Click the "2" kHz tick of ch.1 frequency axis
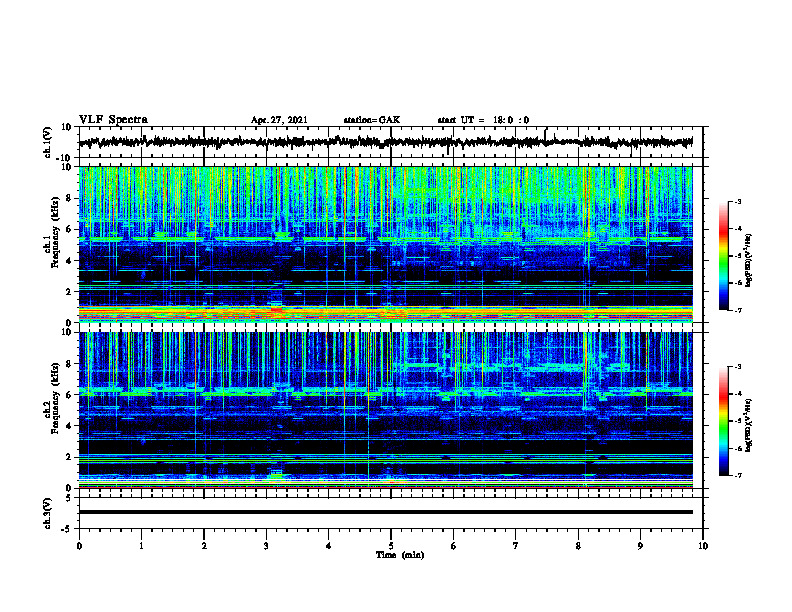Image resolution: width=792 pixels, height=612 pixels. (69, 292)
